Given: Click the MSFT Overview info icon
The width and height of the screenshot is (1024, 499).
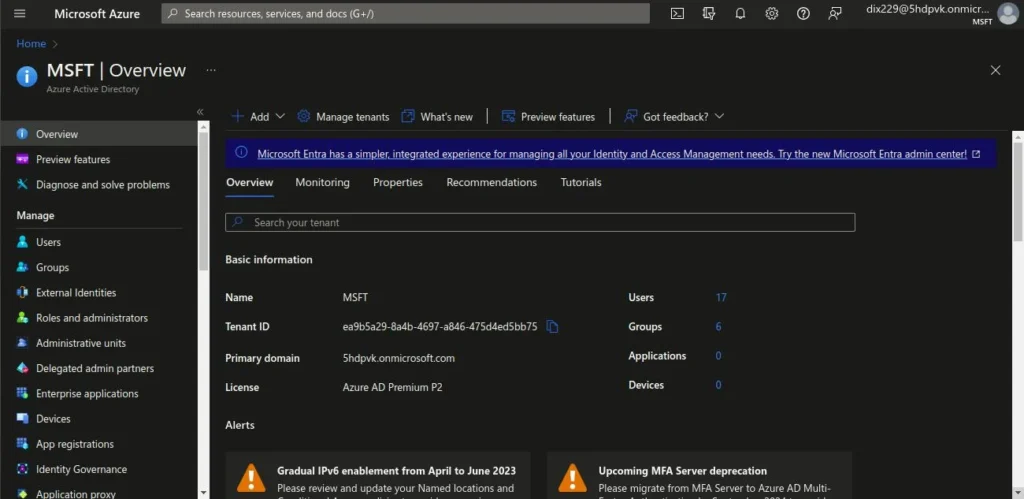Looking at the screenshot, I should click(27, 76).
